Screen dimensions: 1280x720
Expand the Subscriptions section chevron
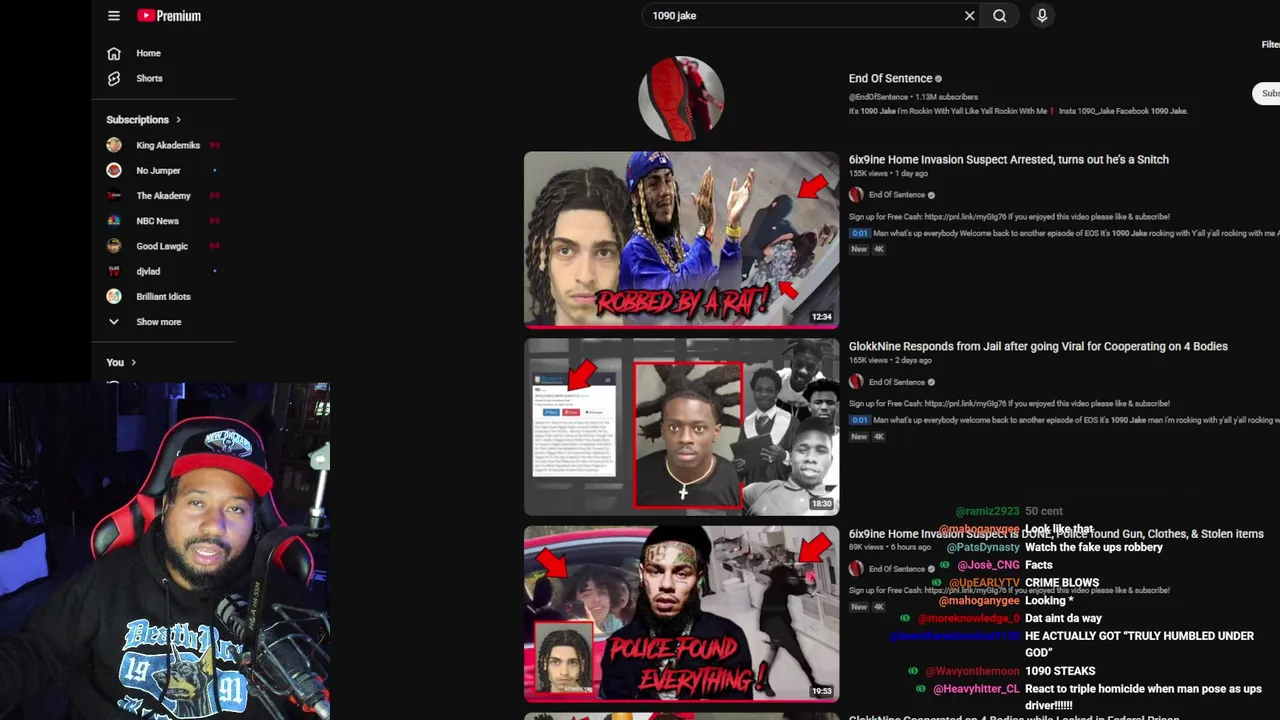click(178, 120)
